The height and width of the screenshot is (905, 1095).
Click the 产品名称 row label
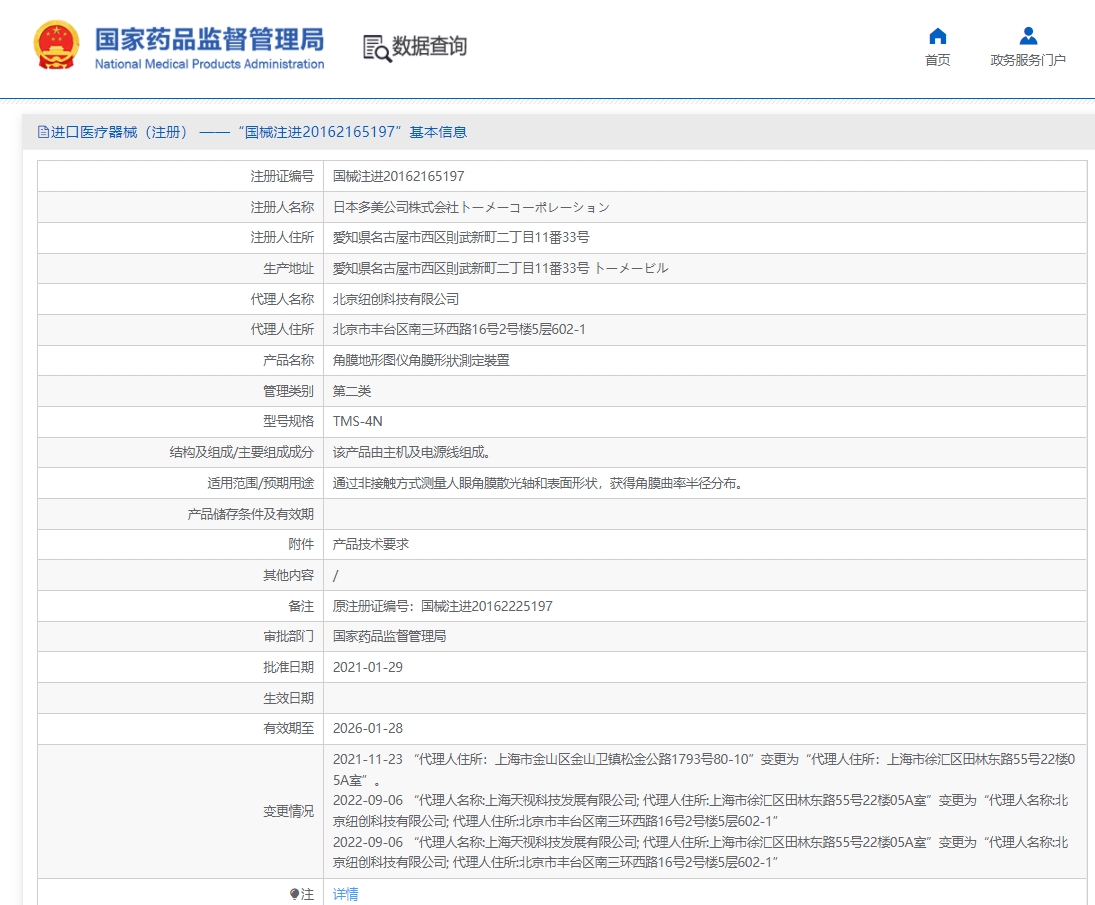(288, 360)
